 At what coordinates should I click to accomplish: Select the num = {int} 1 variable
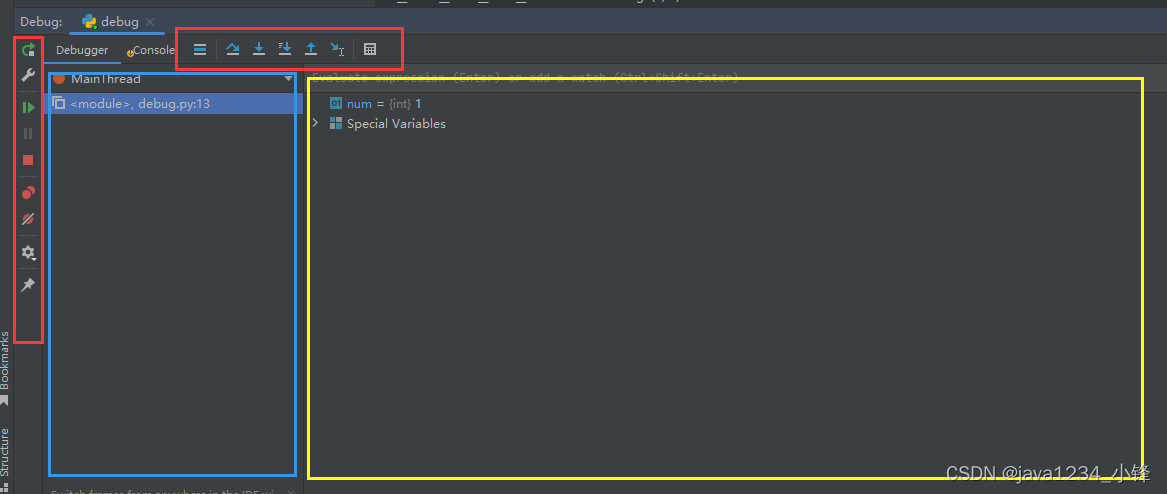point(375,103)
